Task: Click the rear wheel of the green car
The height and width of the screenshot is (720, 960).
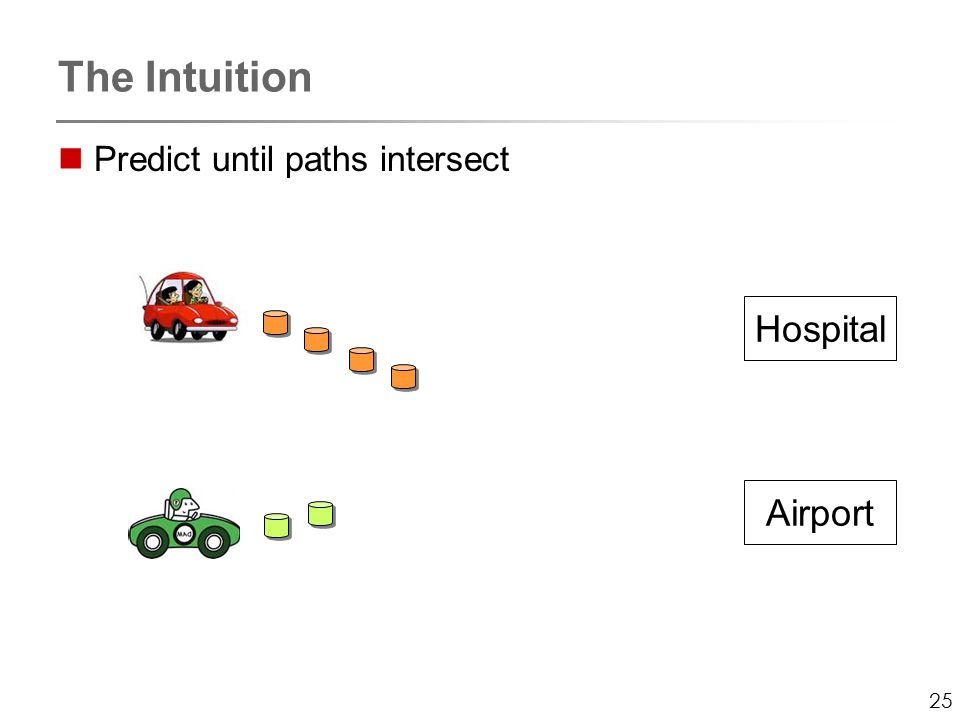Action: (152, 542)
